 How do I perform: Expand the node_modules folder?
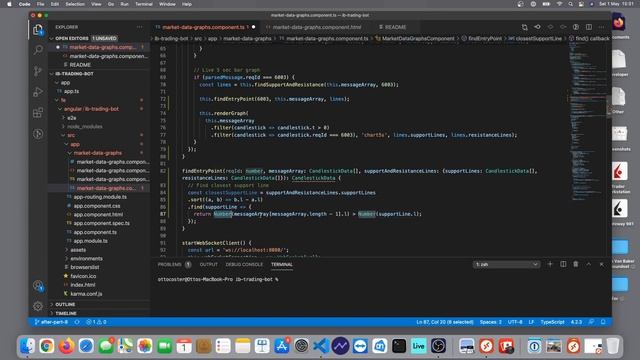point(84,127)
